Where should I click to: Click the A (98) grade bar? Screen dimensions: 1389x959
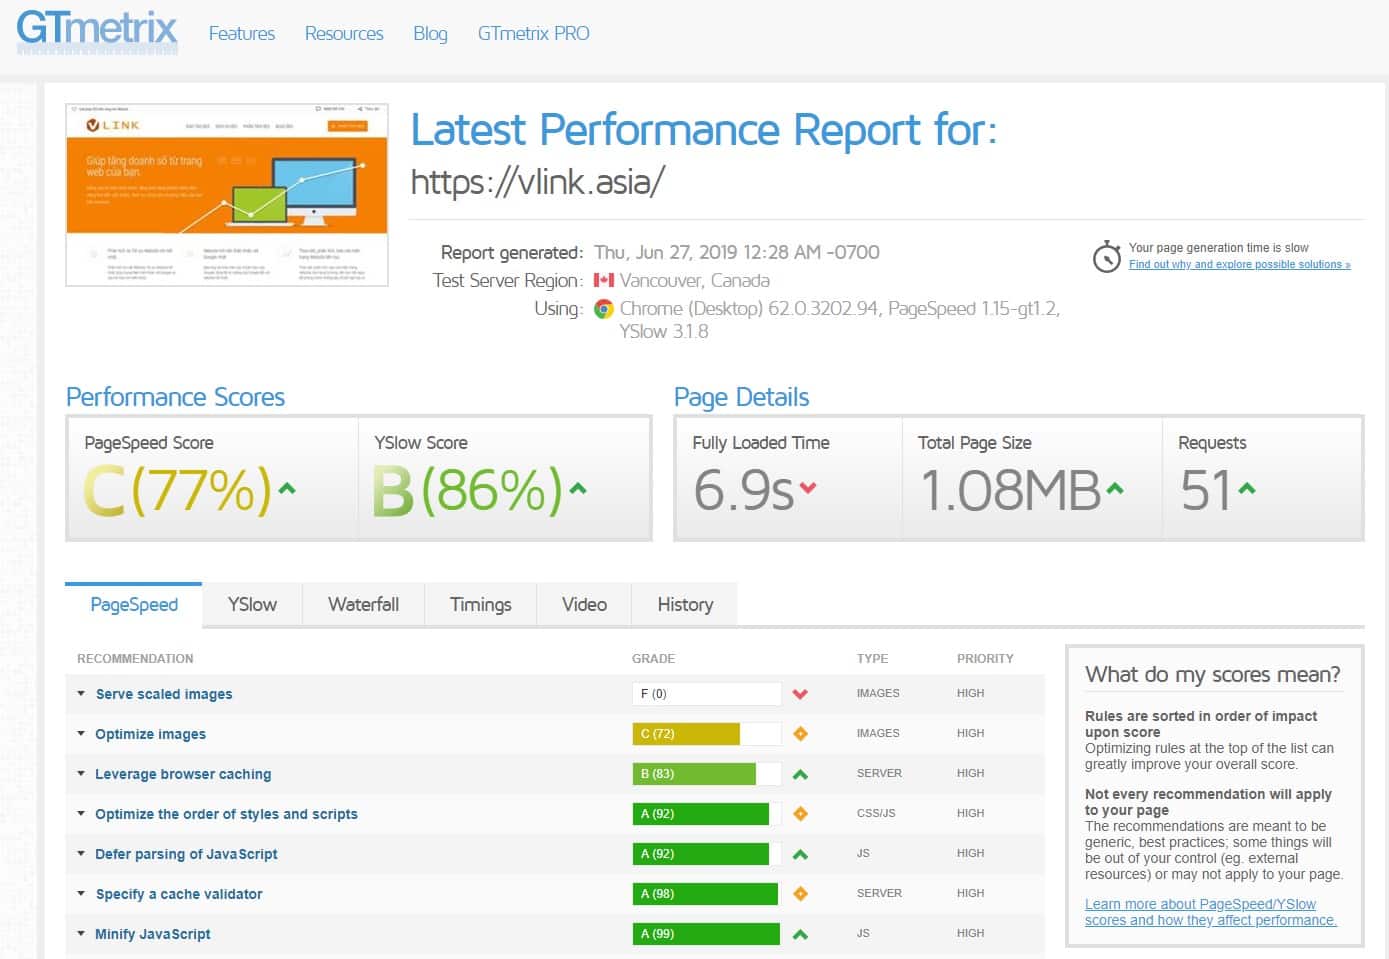click(705, 894)
